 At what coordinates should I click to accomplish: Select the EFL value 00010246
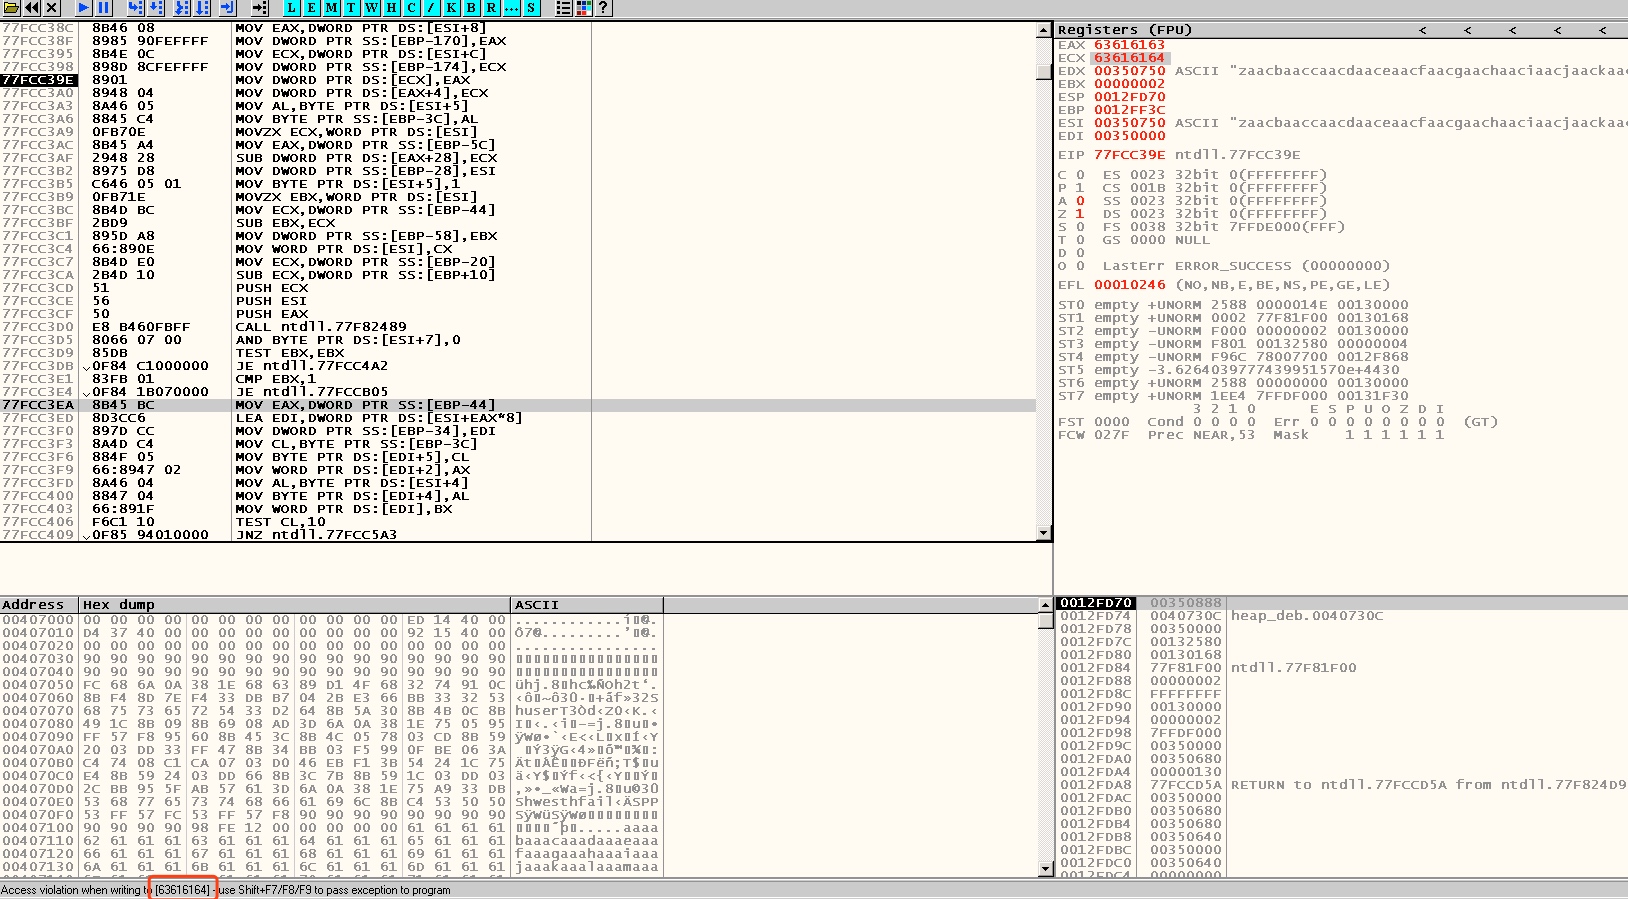pyautogui.click(x=1129, y=285)
